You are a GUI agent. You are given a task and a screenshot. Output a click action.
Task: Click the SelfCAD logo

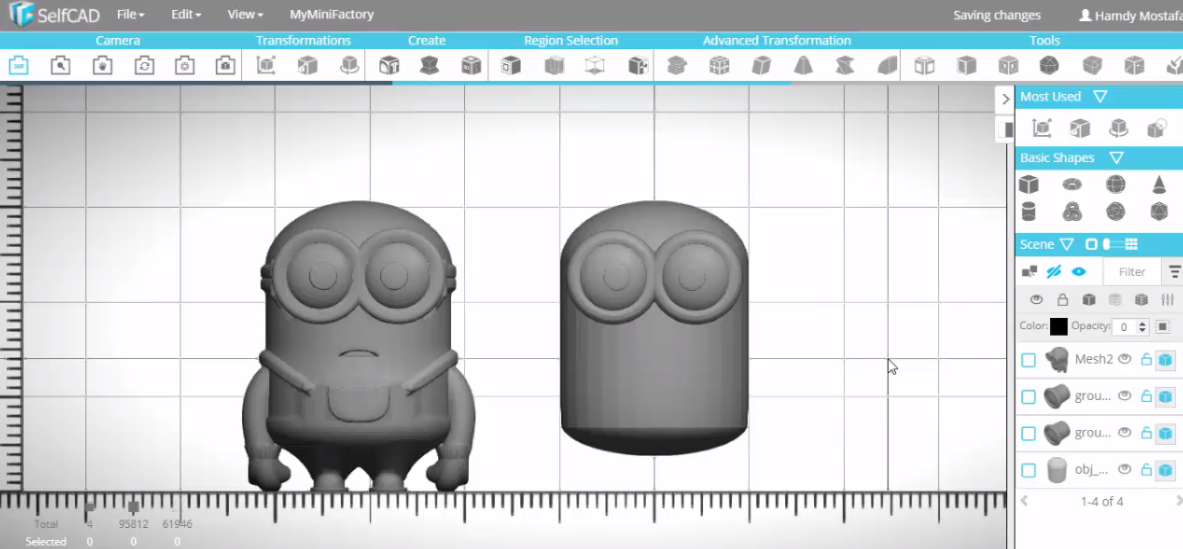click(x=52, y=15)
